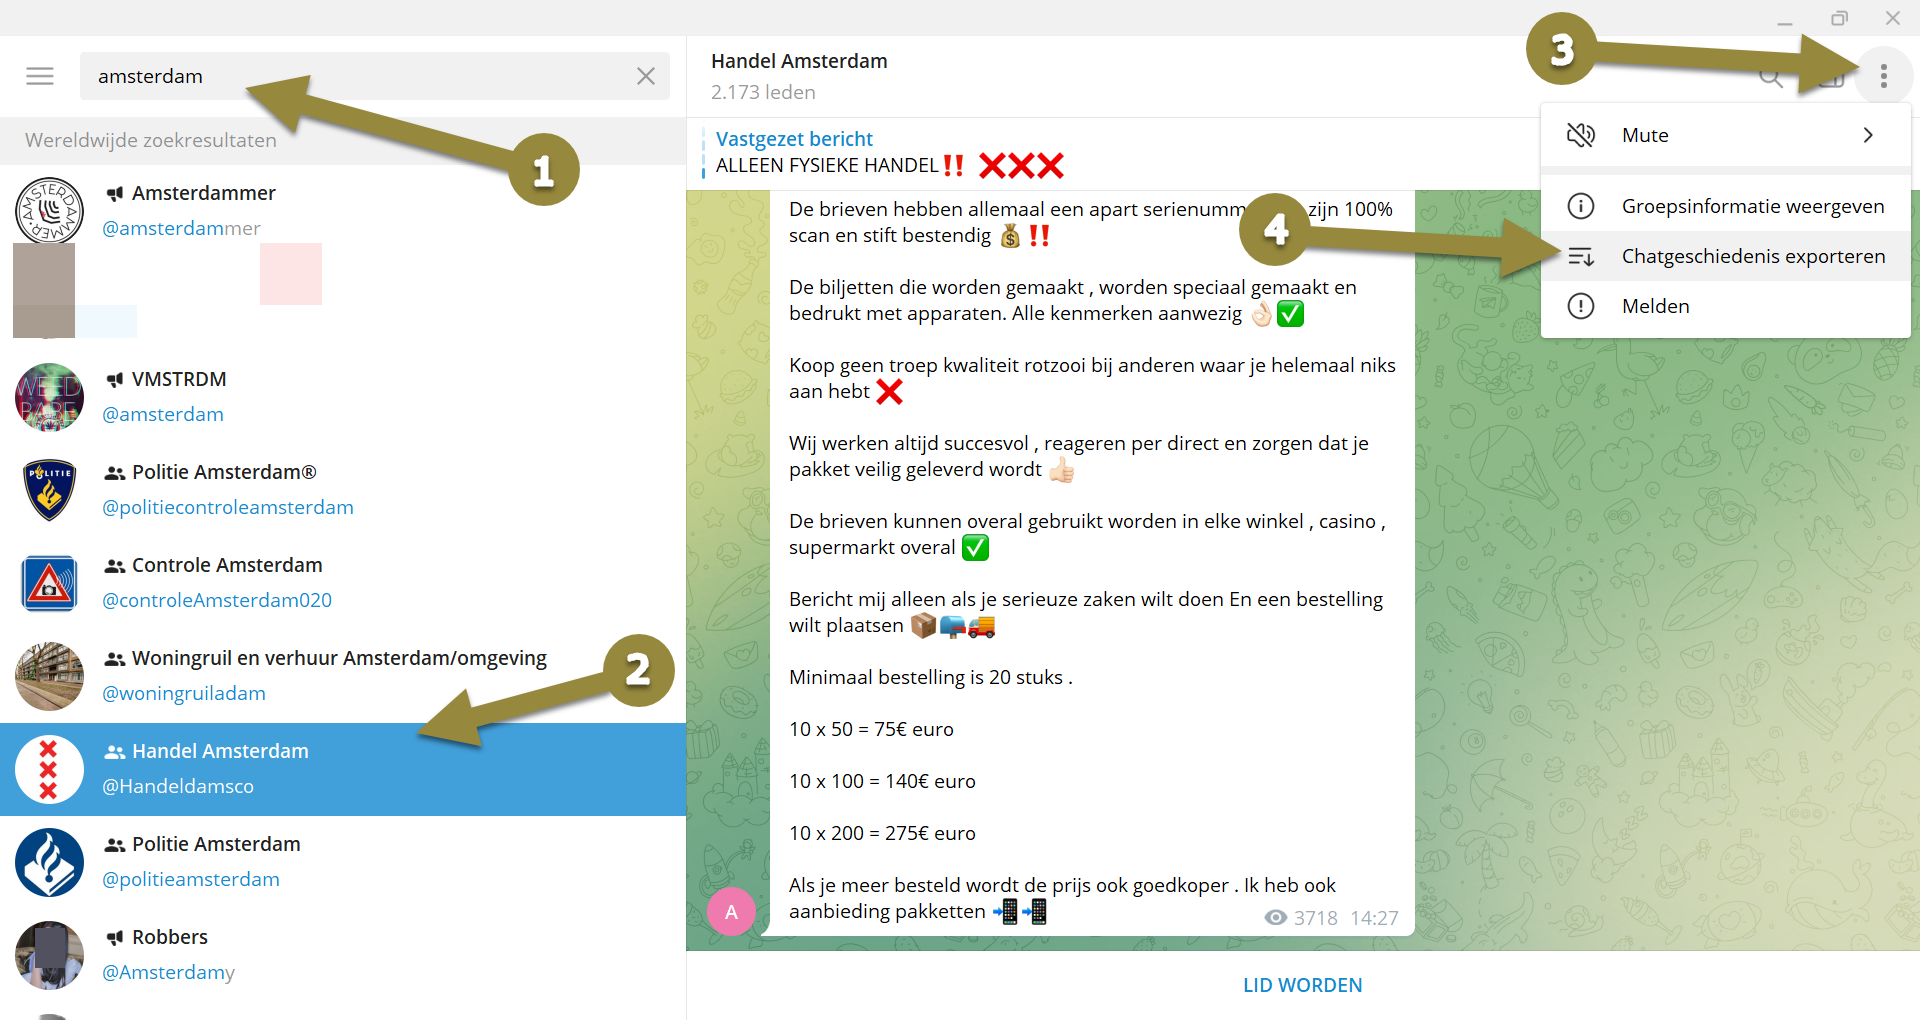Select Mute menu entry

1726,135
